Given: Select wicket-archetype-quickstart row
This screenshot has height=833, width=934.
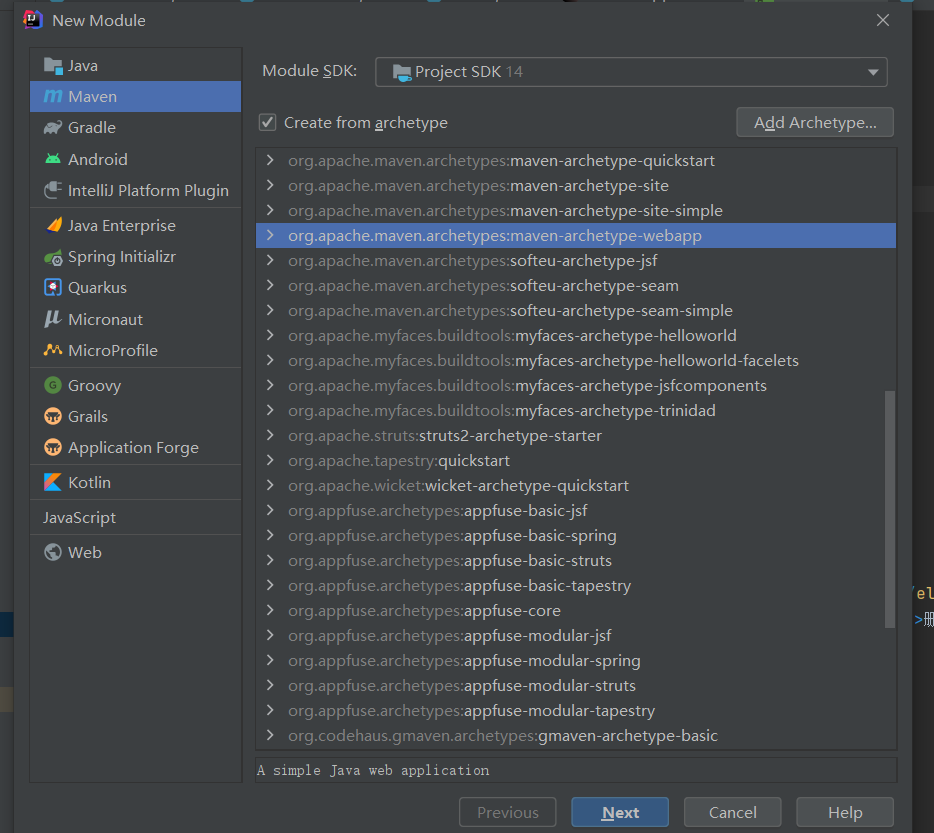Looking at the screenshot, I should [575, 486].
